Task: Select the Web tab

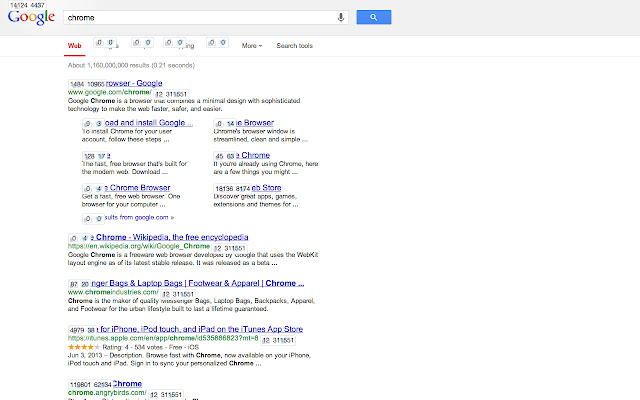Action: point(74,46)
